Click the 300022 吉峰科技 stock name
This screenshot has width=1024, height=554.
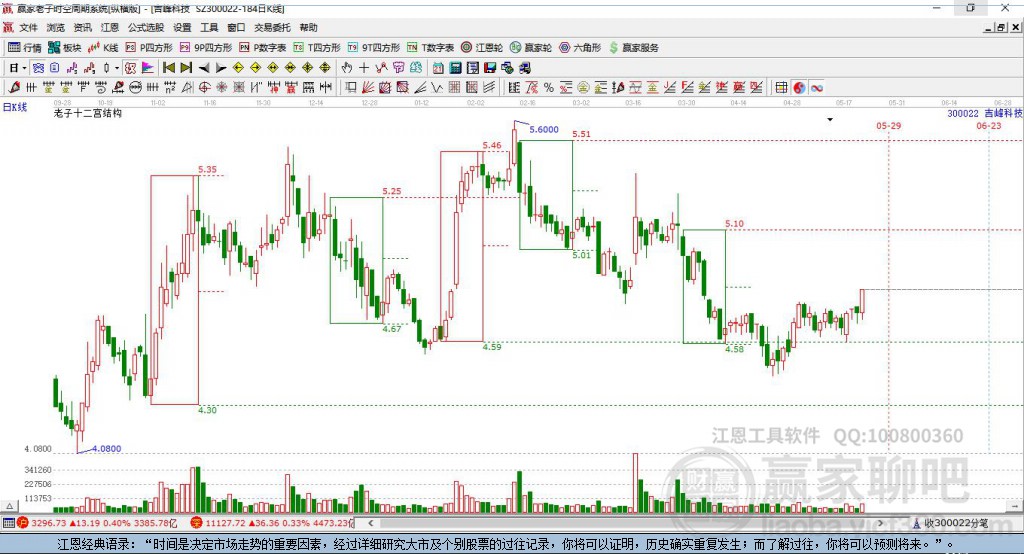985,114
